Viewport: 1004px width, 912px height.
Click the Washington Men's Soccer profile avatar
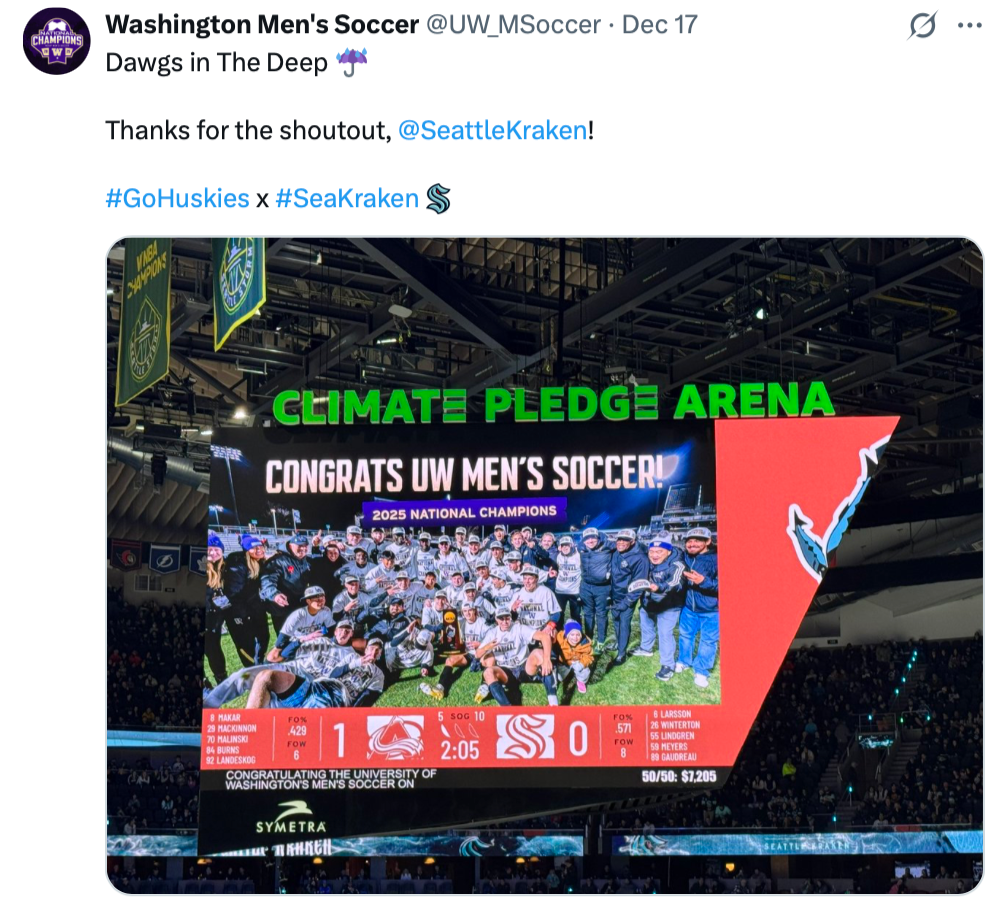[x=57, y=41]
